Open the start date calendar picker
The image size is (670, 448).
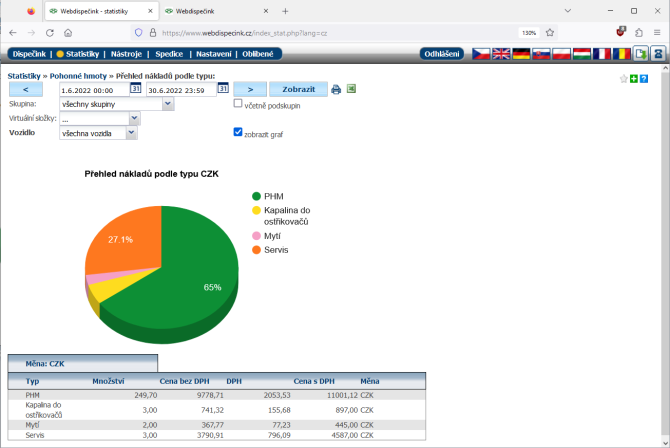coord(136,88)
